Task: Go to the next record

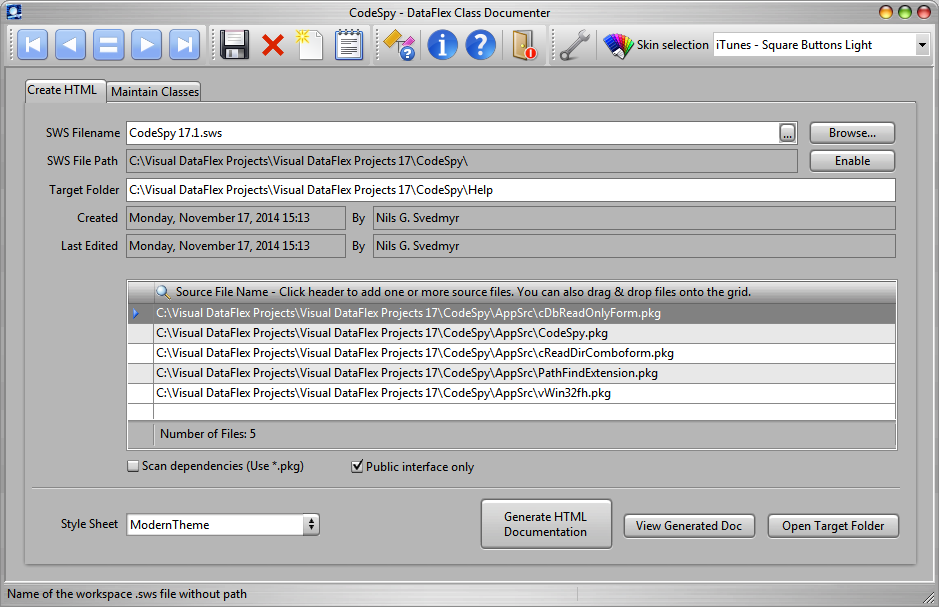Action: pyautogui.click(x=147, y=45)
